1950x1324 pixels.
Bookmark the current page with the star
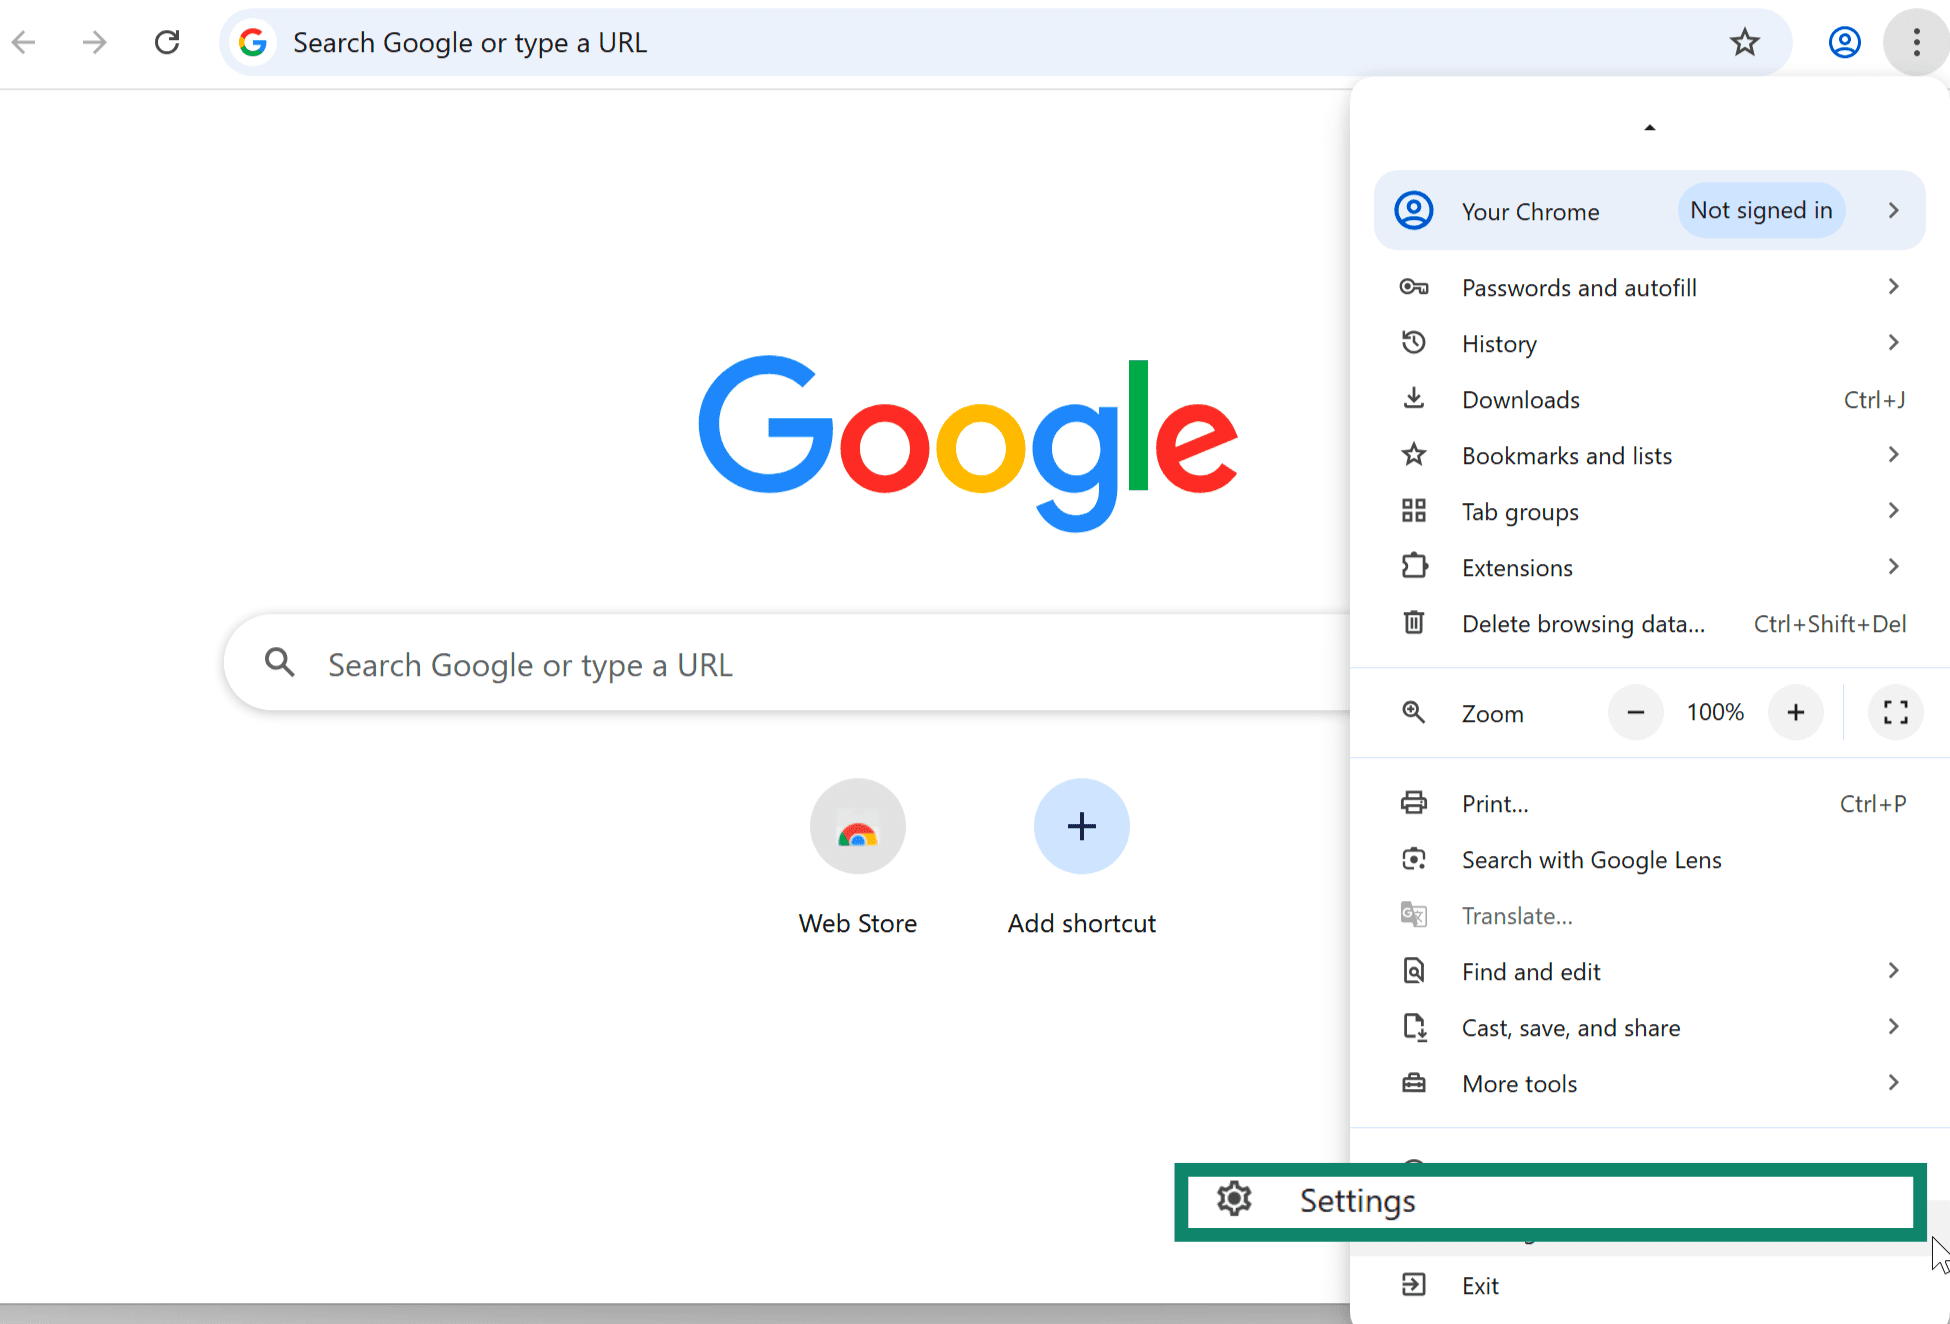pos(1745,42)
